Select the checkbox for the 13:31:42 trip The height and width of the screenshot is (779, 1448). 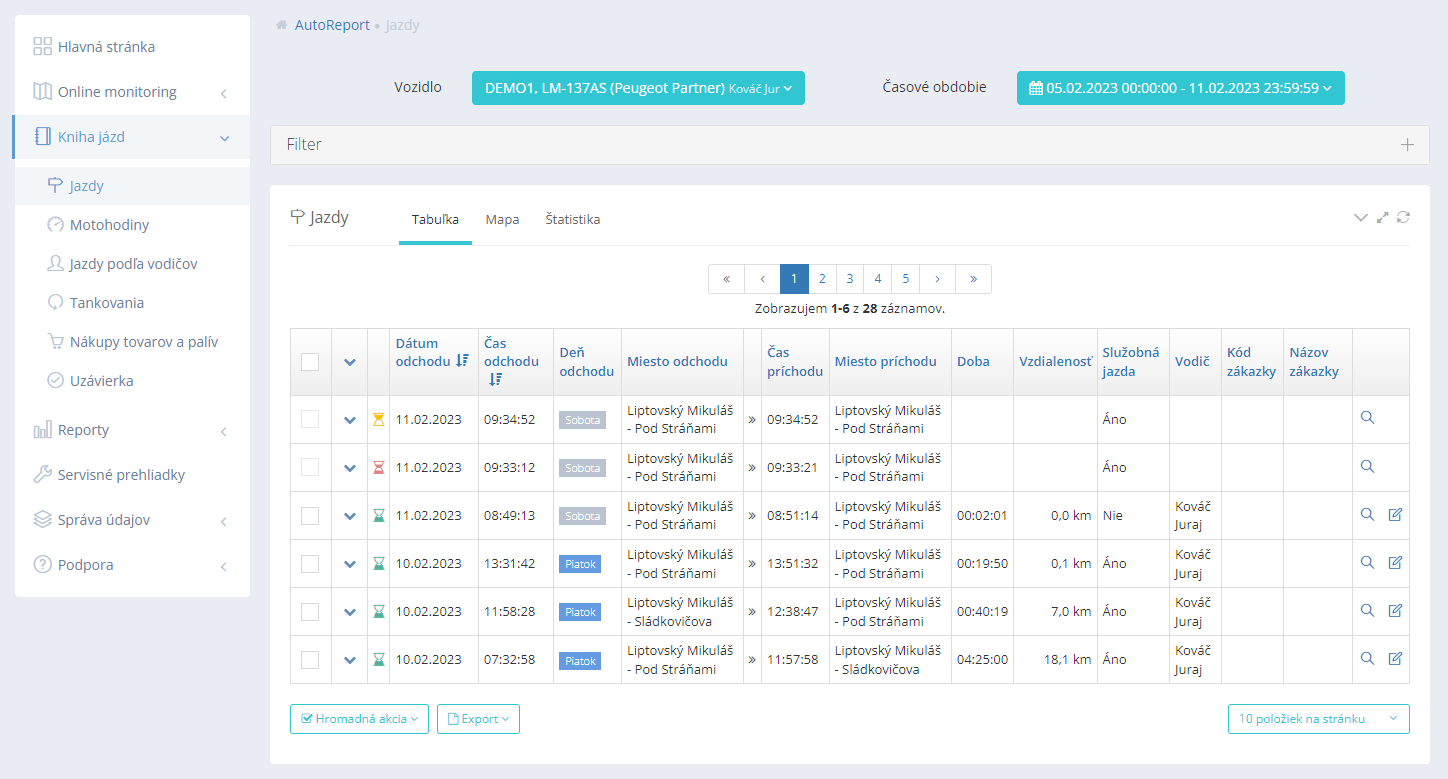310,564
